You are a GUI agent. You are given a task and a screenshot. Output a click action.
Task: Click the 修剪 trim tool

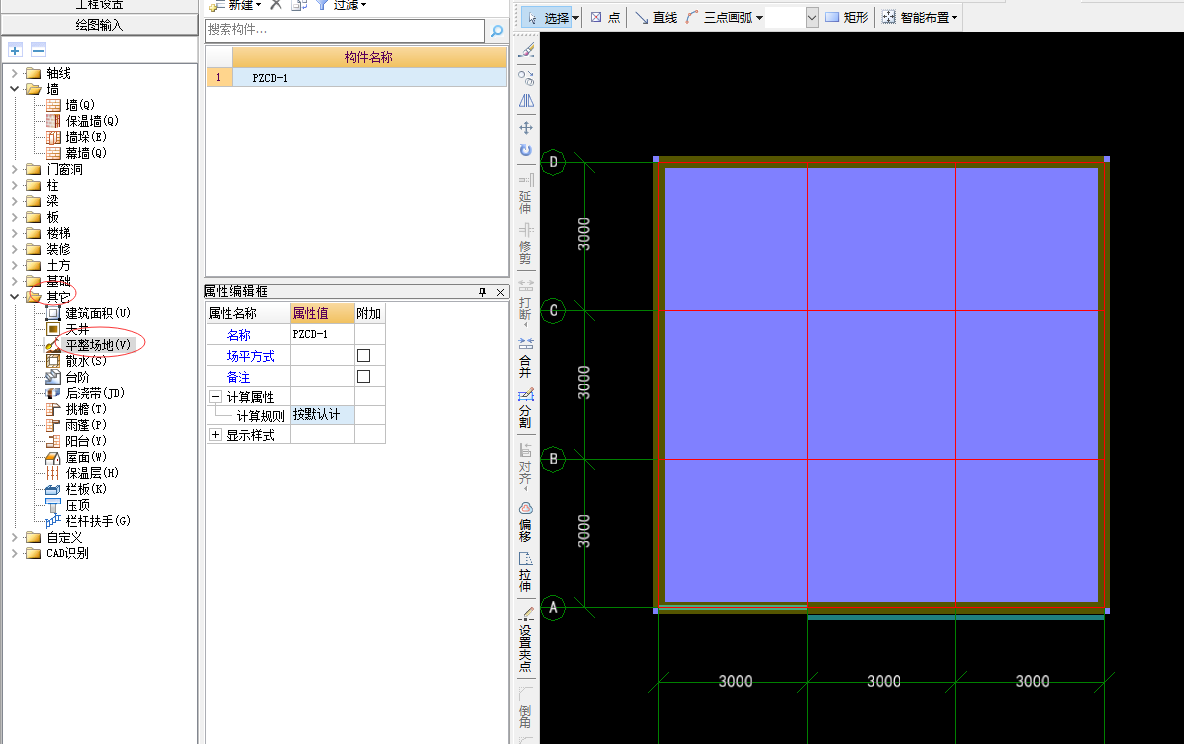[x=526, y=243]
